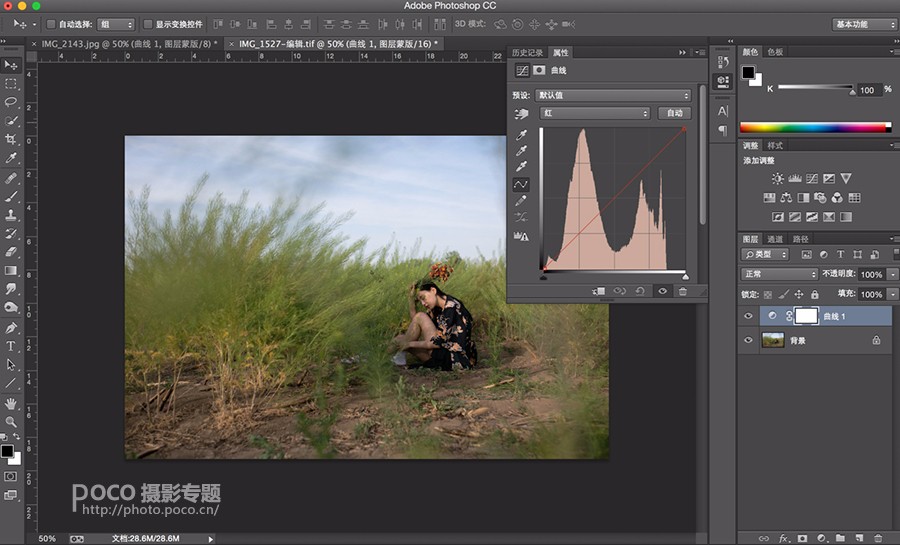Open 基本功能 workspace dropdown
The width and height of the screenshot is (900, 545).
click(864, 24)
